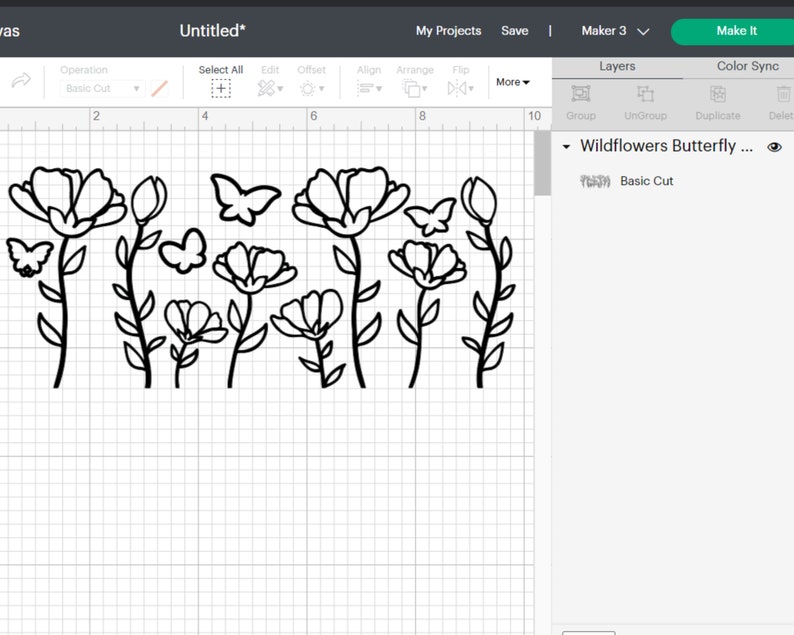The width and height of the screenshot is (794, 635).
Task: Open the More toolbar menu
Action: pos(512,82)
